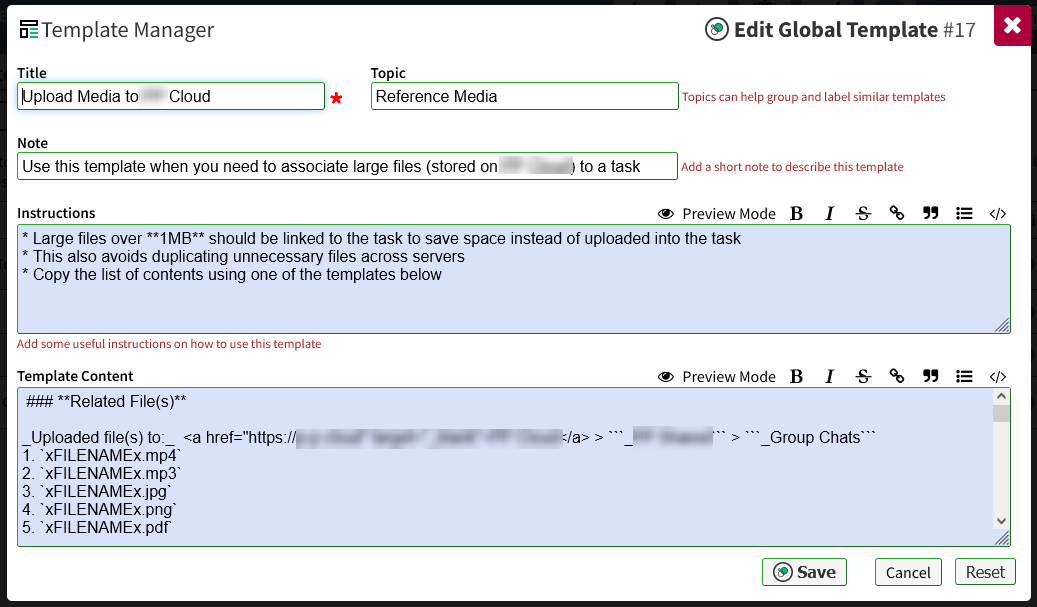Enable Preview Mode for Instructions

718,213
